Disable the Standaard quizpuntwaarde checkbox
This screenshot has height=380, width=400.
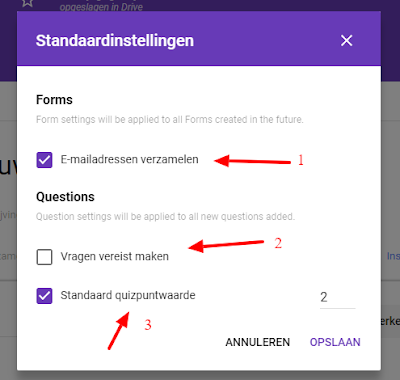pyautogui.click(x=44, y=296)
